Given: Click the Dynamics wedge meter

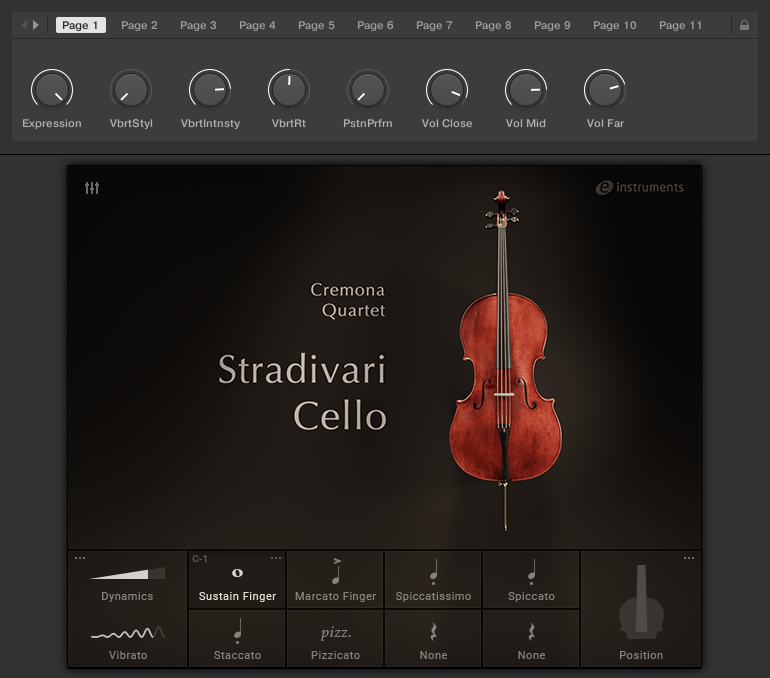Looking at the screenshot, I should 128,573.
